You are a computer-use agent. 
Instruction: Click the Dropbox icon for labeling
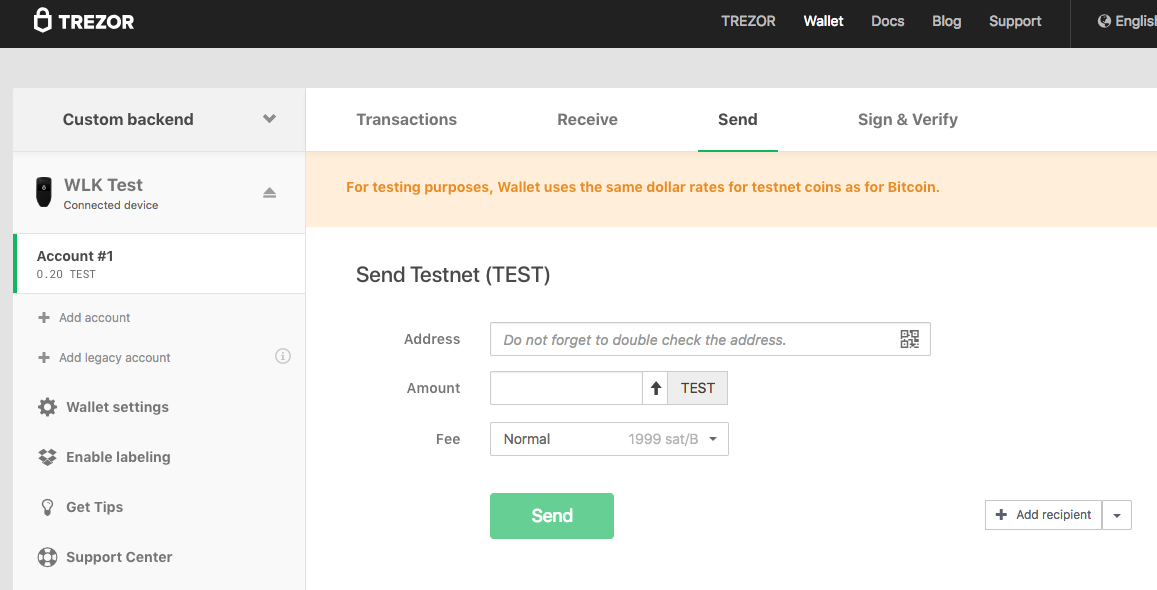(x=47, y=457)
